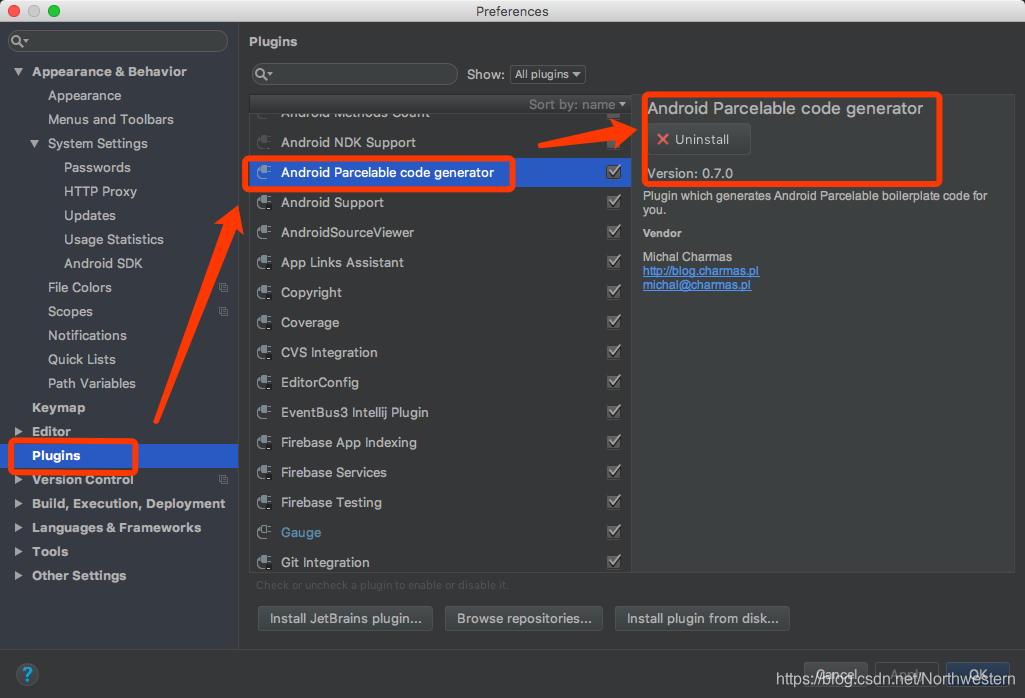Image resolution: width=1025 pixels, height=698 pixels.
Task: Click the plugin icon beside Copyright
Action: [x=264, y=293]
